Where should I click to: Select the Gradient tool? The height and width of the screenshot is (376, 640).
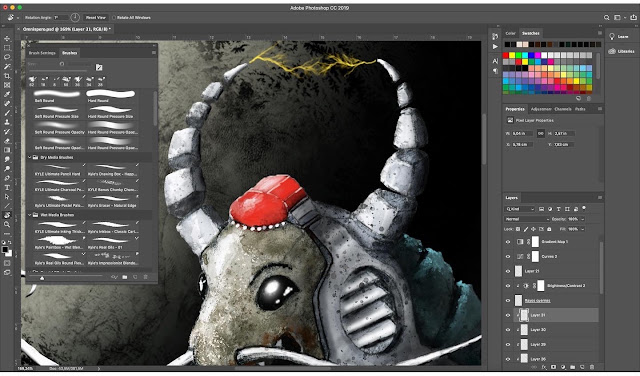click(7, 150)
